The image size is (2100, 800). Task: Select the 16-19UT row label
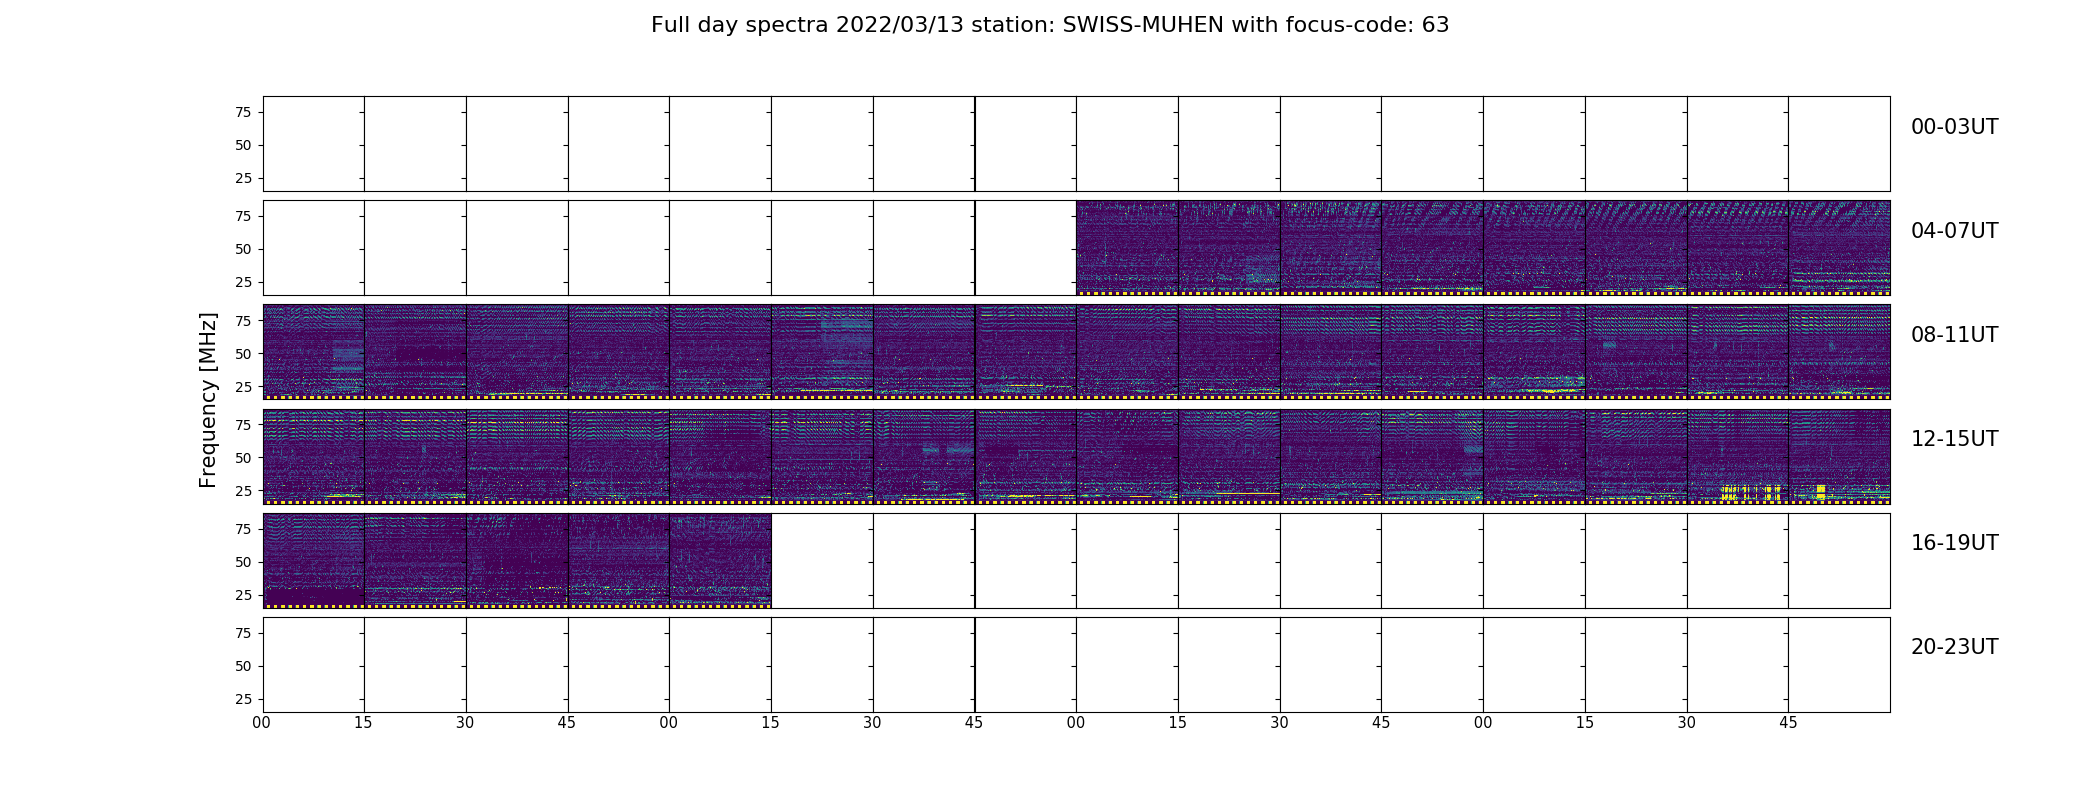click(x=1954, y=543)
